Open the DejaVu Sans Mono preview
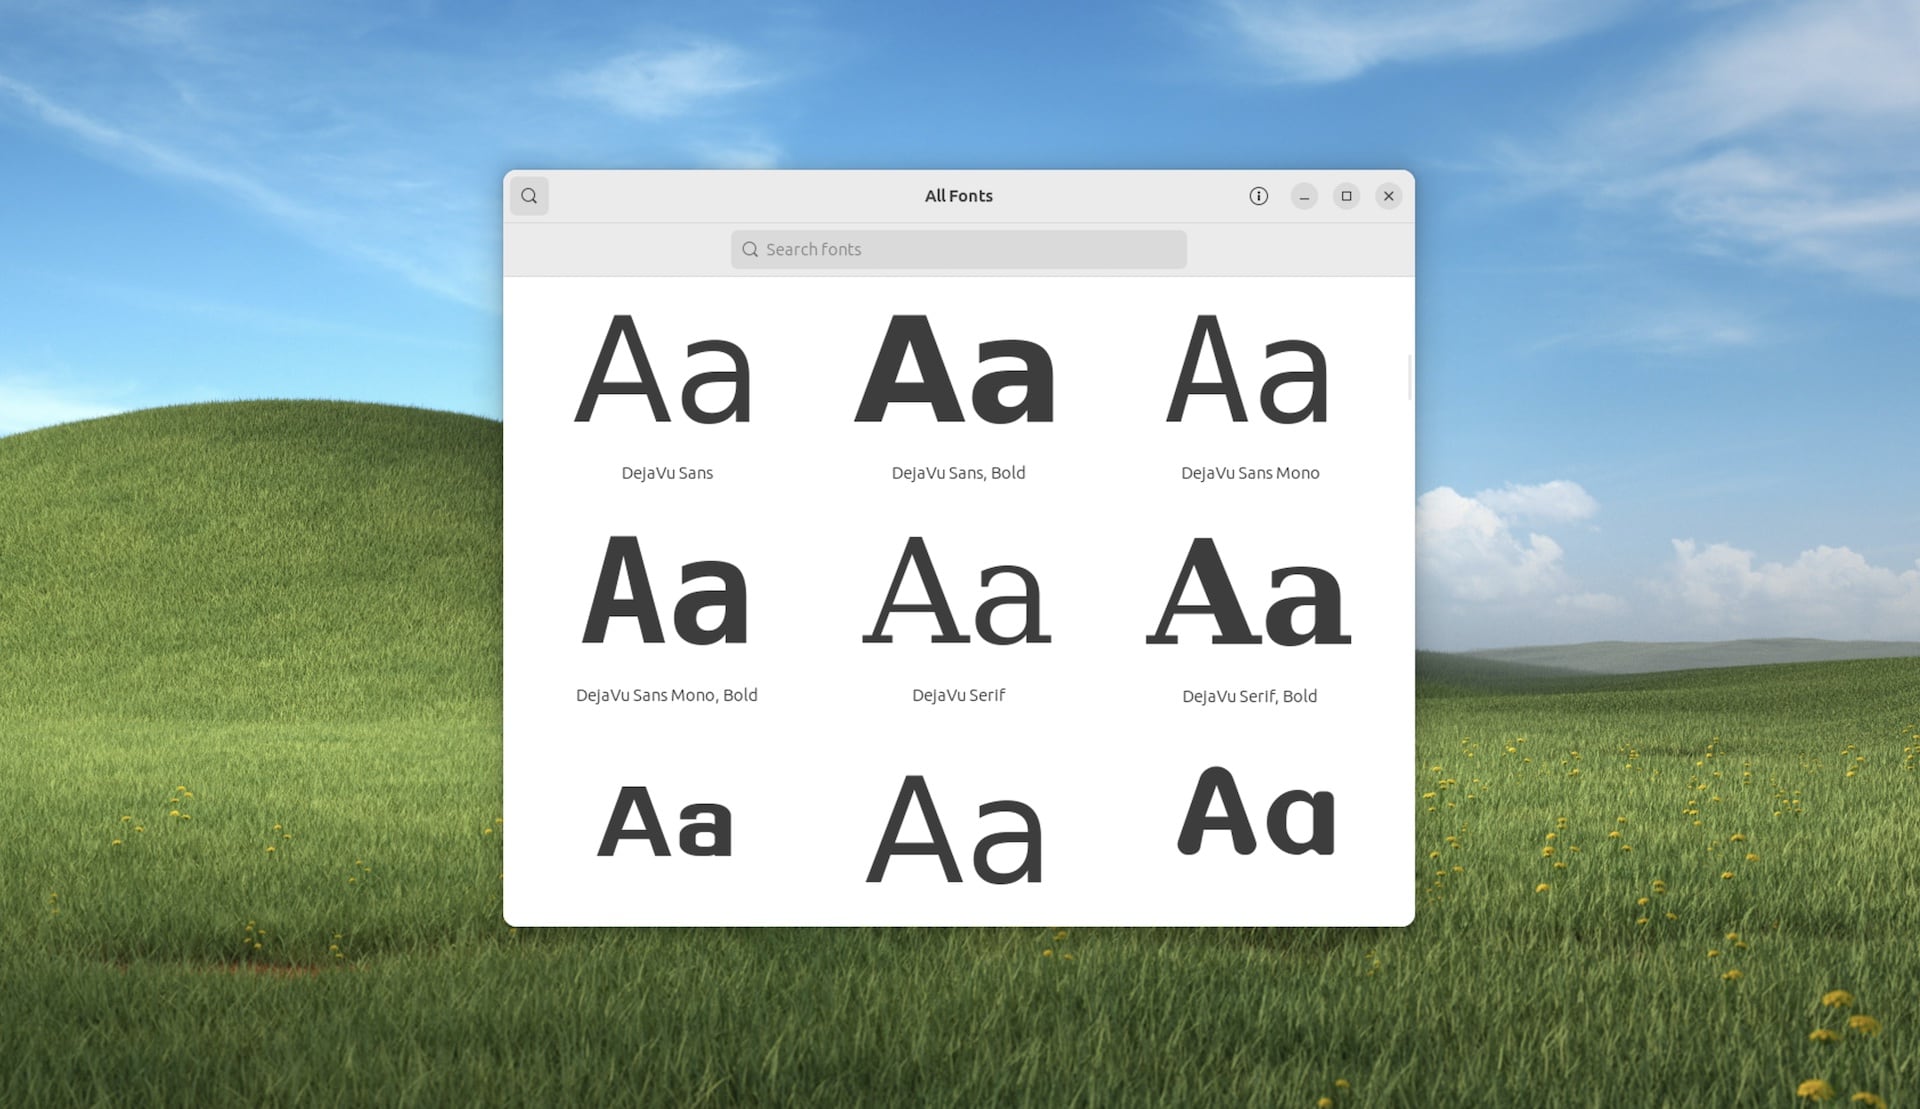The image size is (1920, 1109). 1249,370
